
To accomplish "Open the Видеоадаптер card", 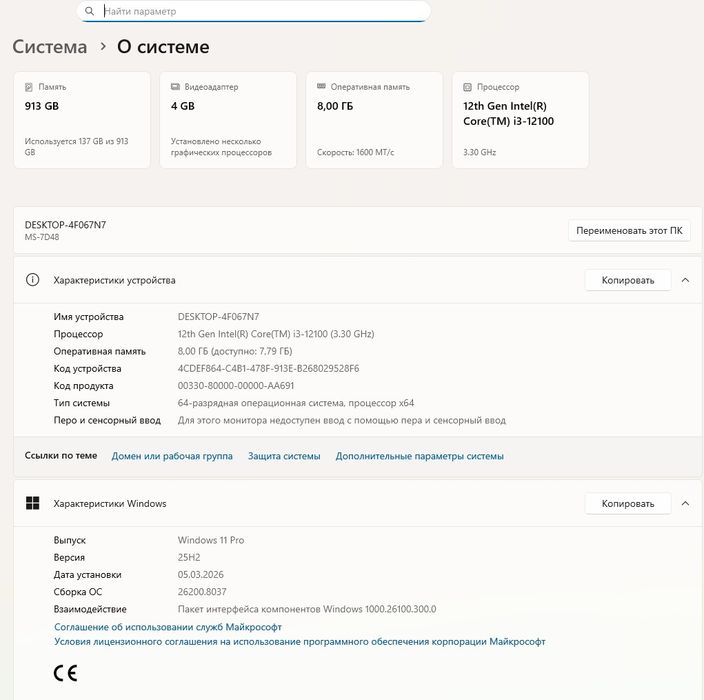I will tap(228, 120).
